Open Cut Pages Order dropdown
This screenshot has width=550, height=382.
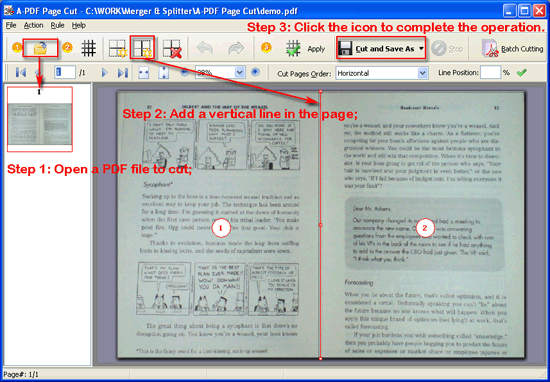423,73
